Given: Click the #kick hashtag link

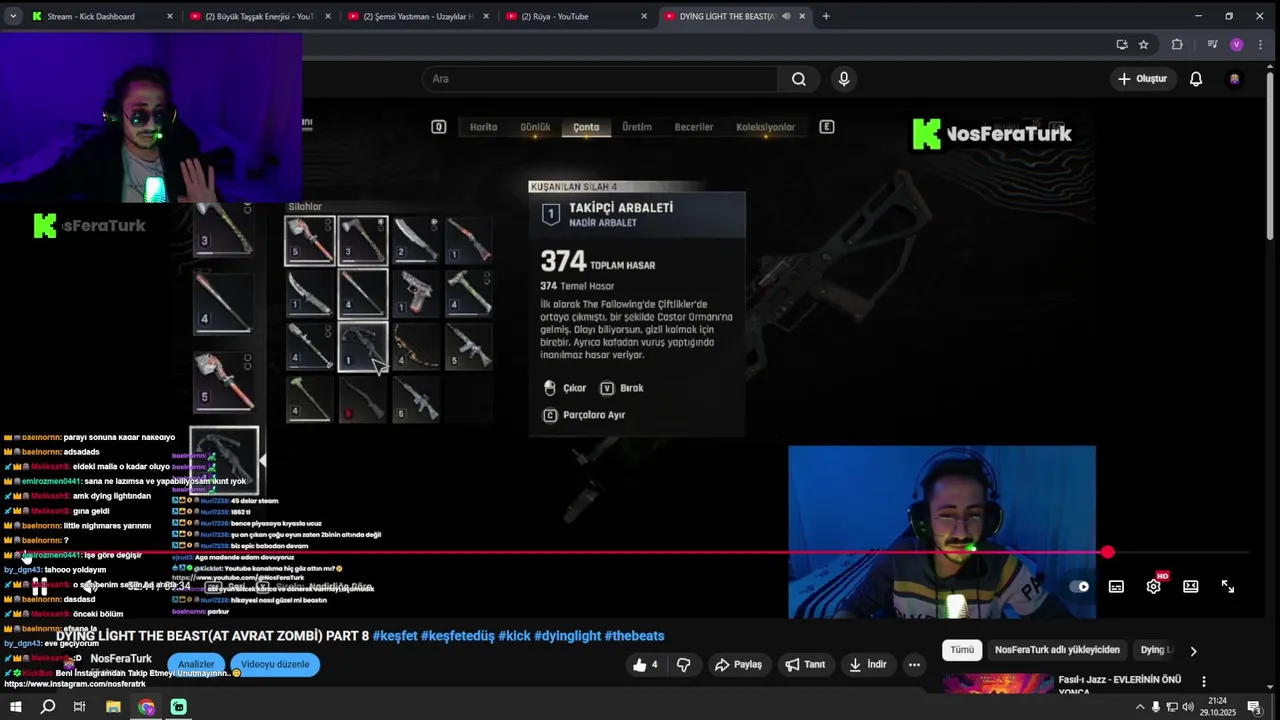Looking at the screenshot, I should tap(514, 636).
